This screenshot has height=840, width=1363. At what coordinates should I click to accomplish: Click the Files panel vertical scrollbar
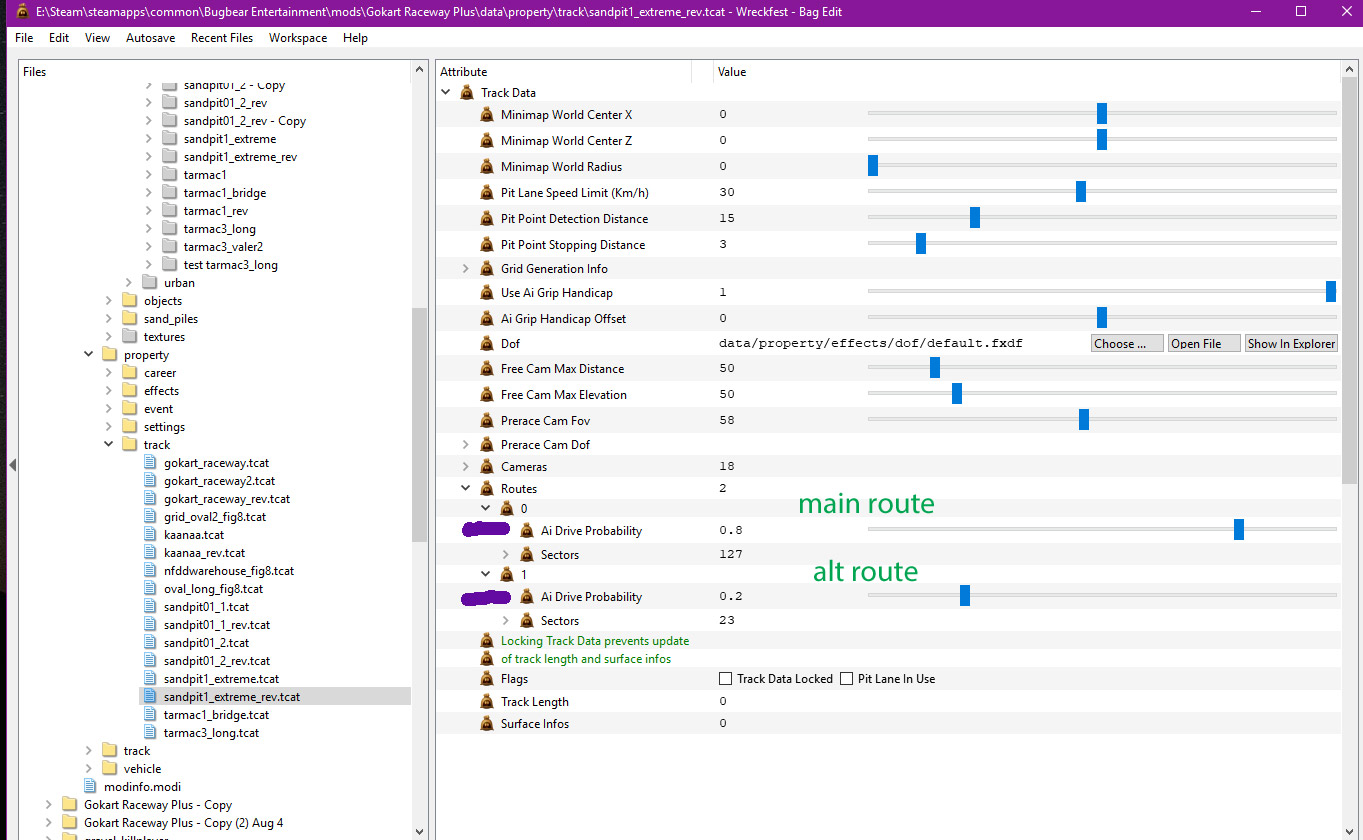pos(419,424)
